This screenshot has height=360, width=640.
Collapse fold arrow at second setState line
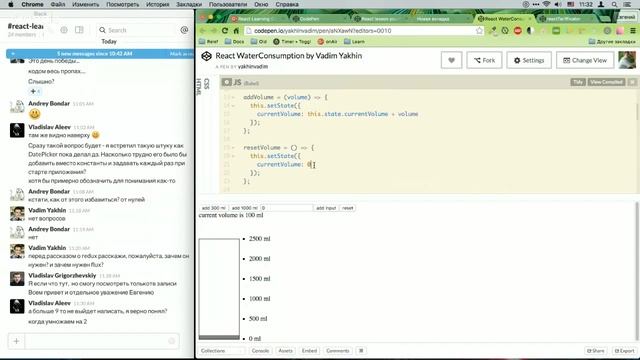point(233,156)
